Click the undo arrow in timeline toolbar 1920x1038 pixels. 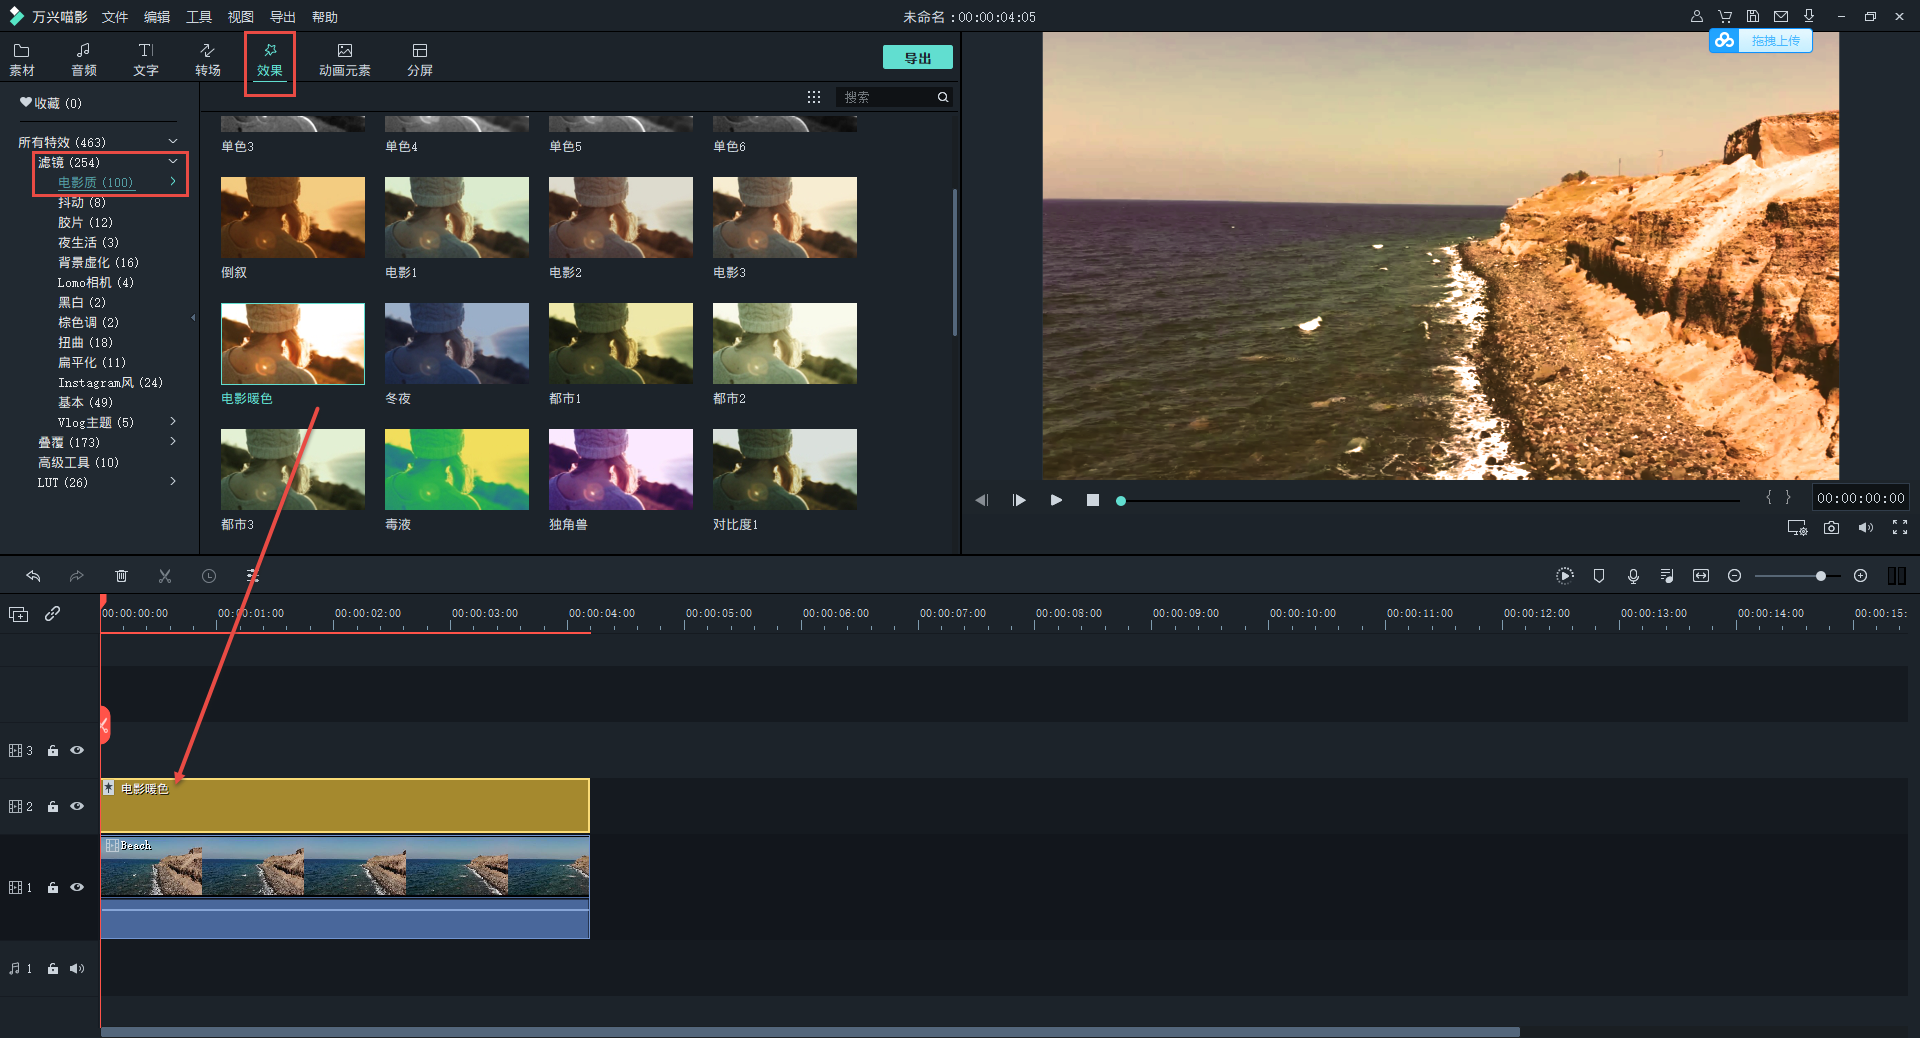(33, 576)
